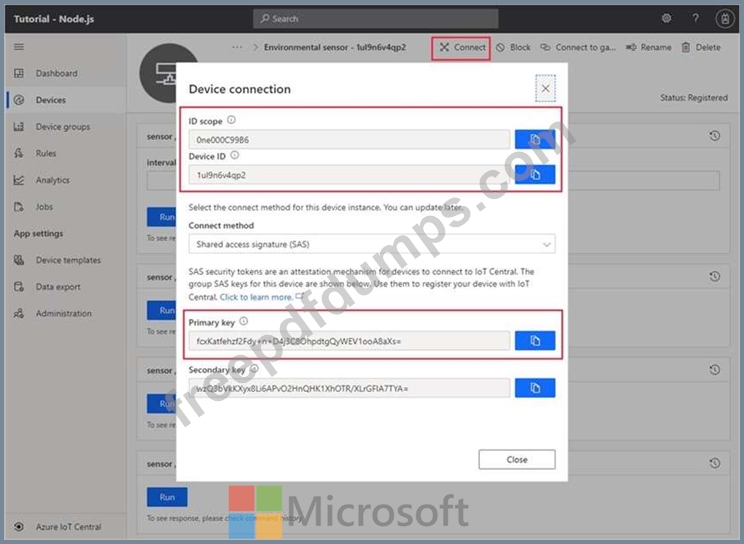744x544 pixels.
Task: Close the Device connection dialog with X
Action: coord(545,88)
